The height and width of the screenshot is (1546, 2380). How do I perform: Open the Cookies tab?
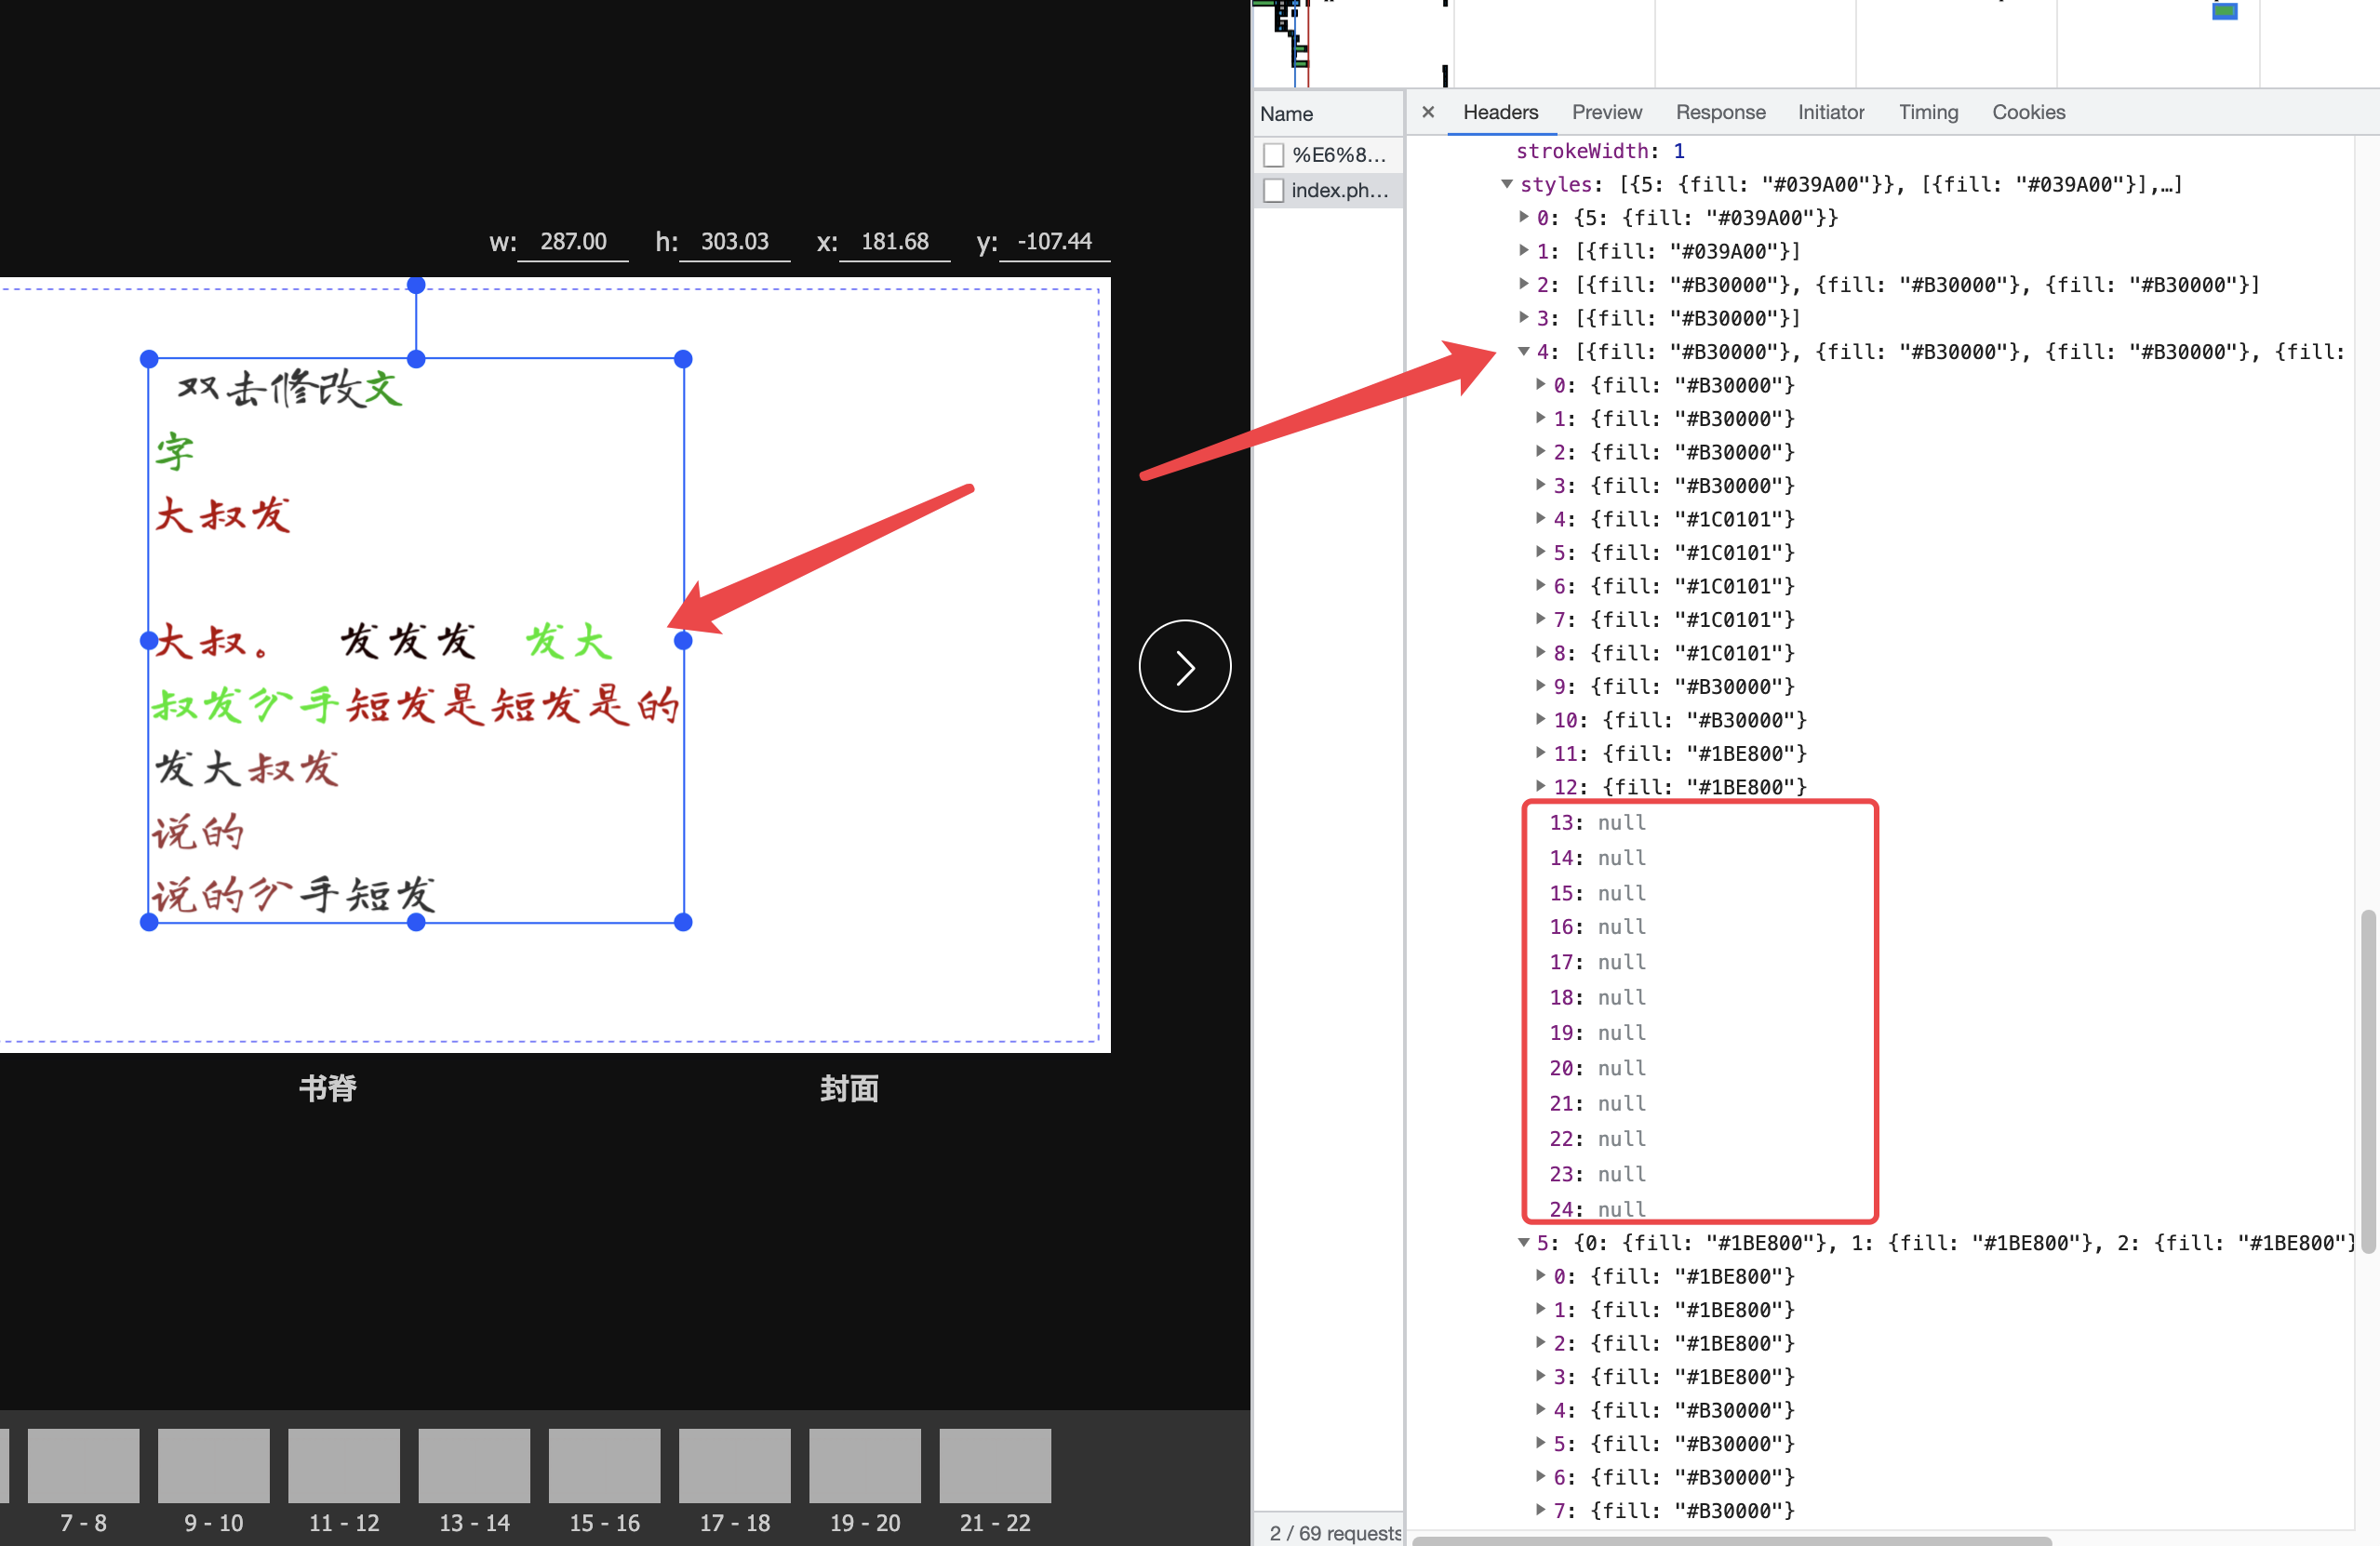point(2028,111)
